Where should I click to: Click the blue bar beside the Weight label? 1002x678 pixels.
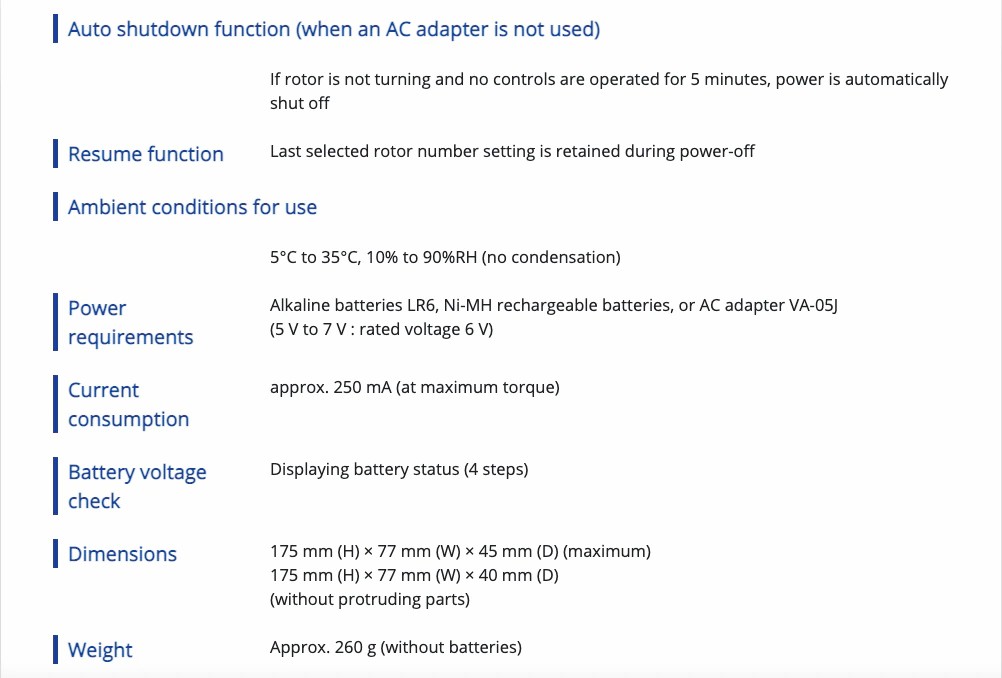click(56, 649)
